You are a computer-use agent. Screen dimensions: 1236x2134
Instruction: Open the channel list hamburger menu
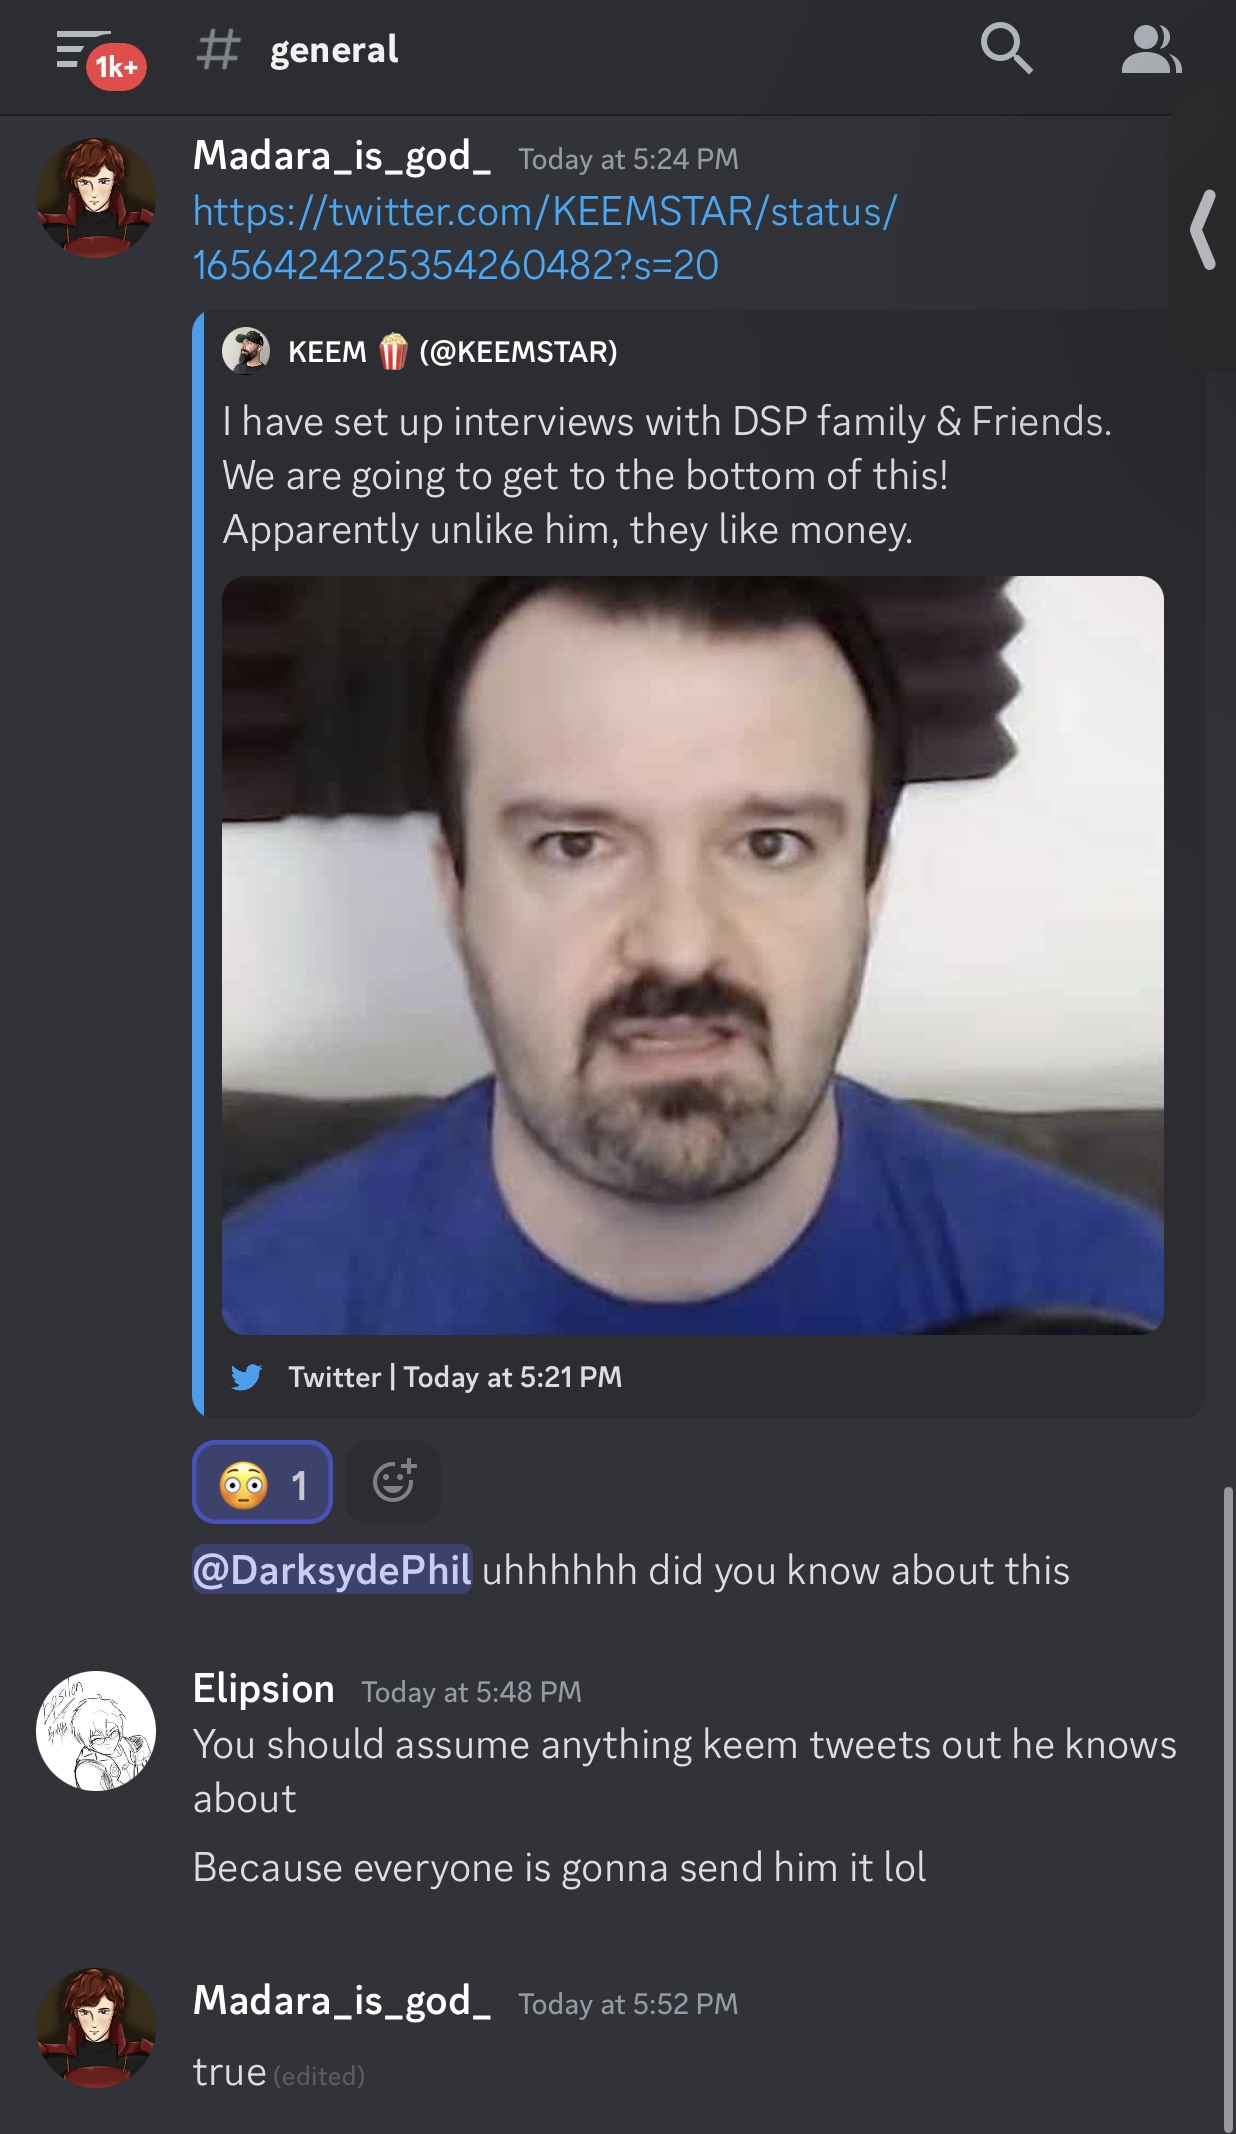81,48
